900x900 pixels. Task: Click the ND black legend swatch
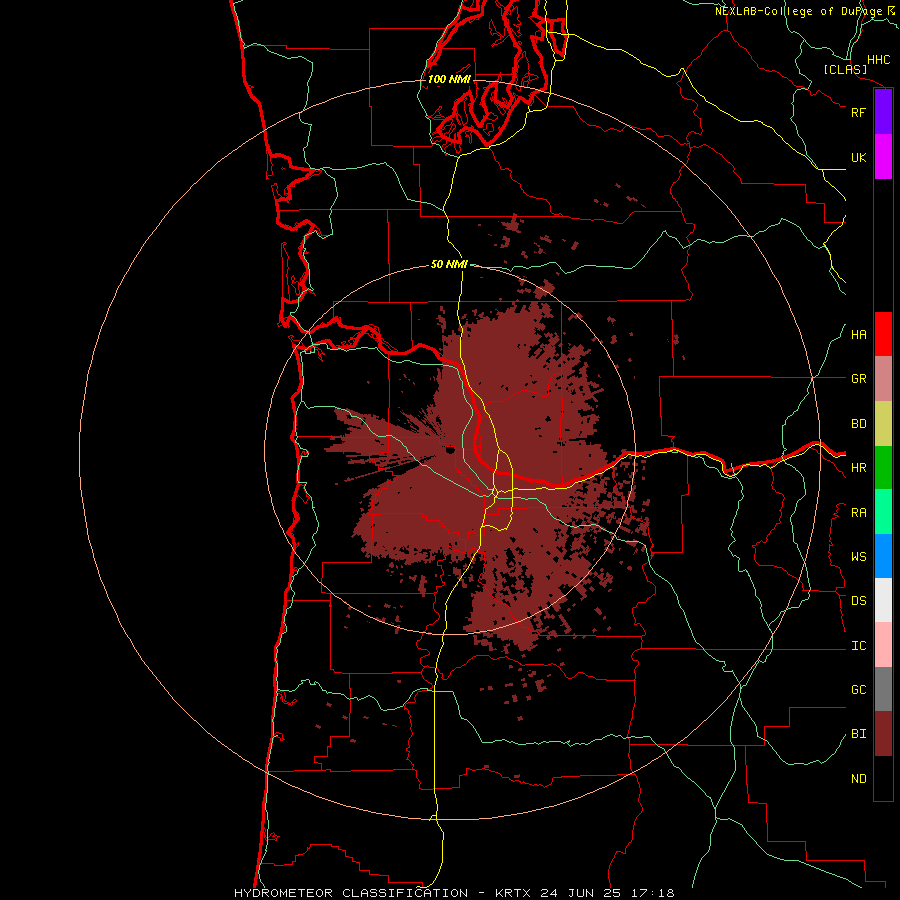(883, 778)
